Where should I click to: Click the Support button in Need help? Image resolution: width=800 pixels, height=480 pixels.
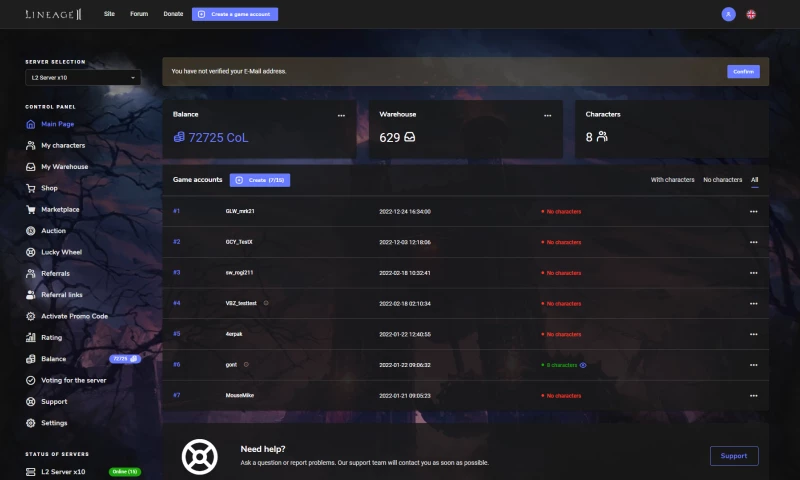coord(734,456)
